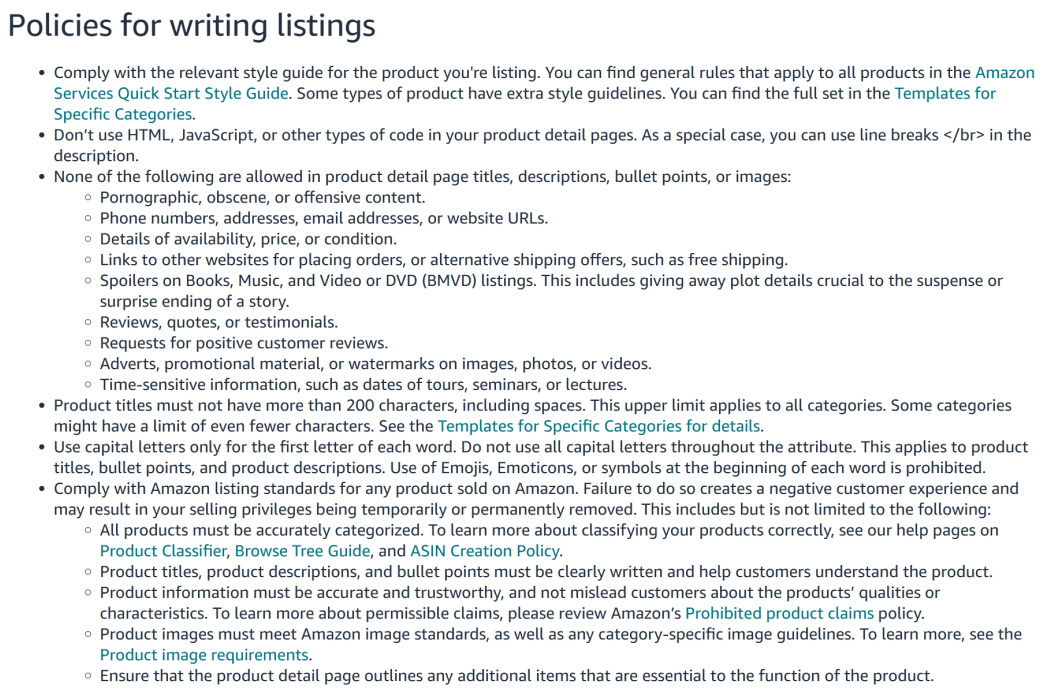Click the Browse Tree Guide link

click(304, 551)
